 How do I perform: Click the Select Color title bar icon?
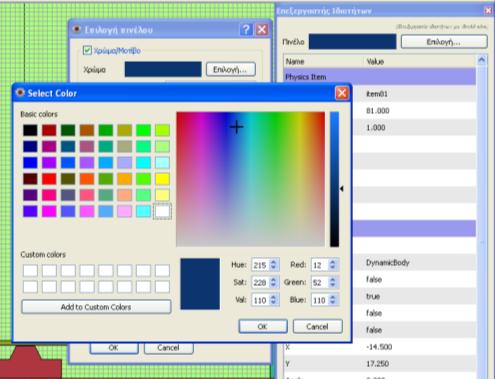pyautogui.click(x=20, y=93)
